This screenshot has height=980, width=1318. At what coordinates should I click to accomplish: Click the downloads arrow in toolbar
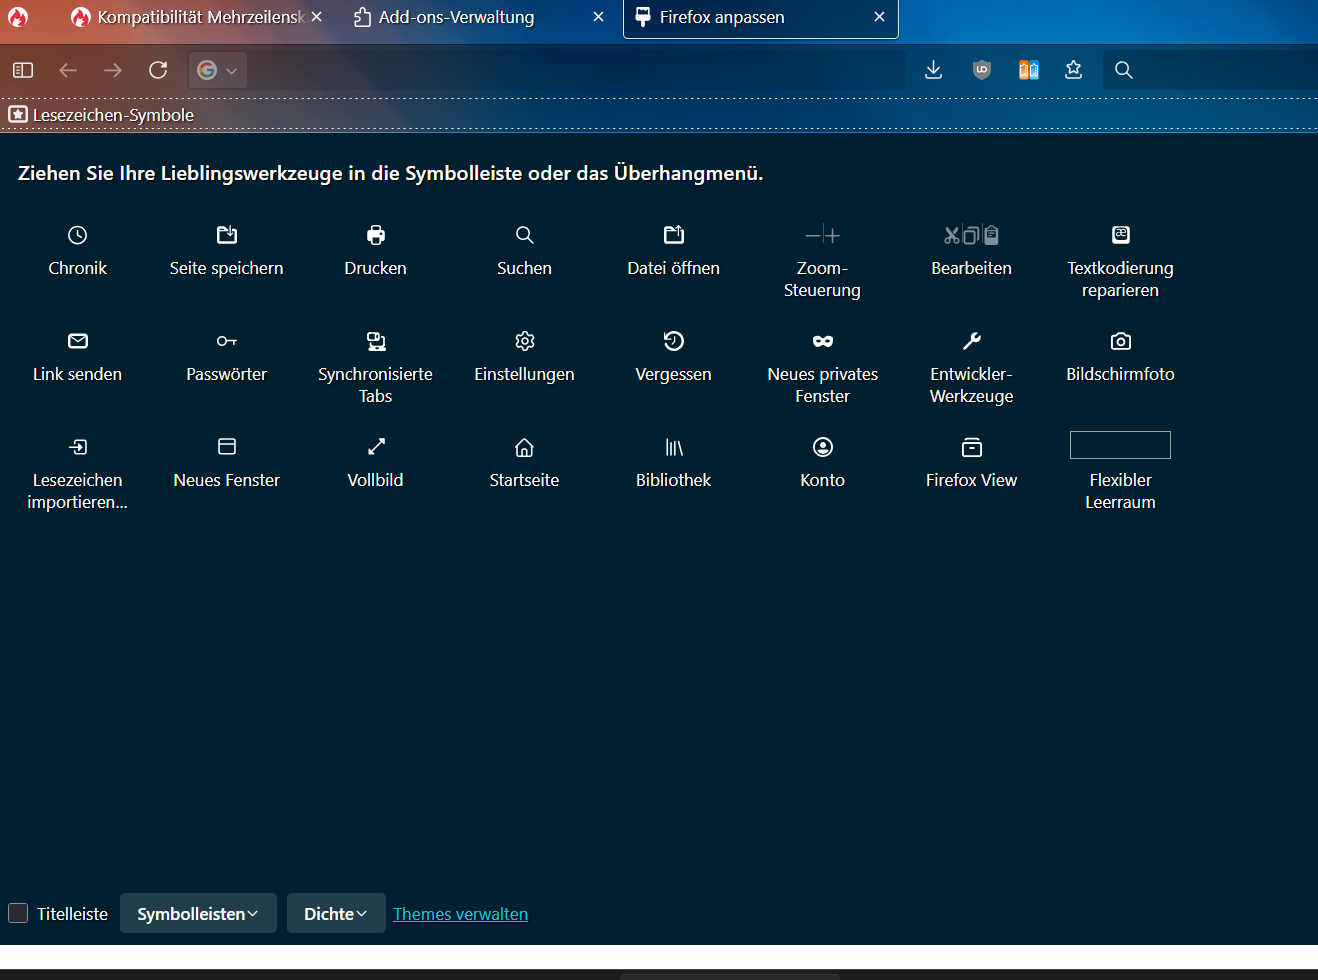click(933, 70)
